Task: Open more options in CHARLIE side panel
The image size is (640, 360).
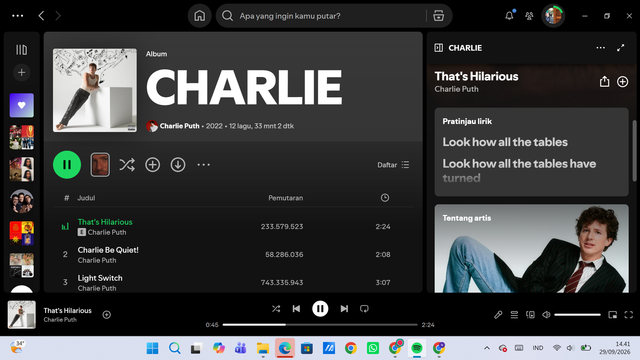Action: tap(600, 48)
